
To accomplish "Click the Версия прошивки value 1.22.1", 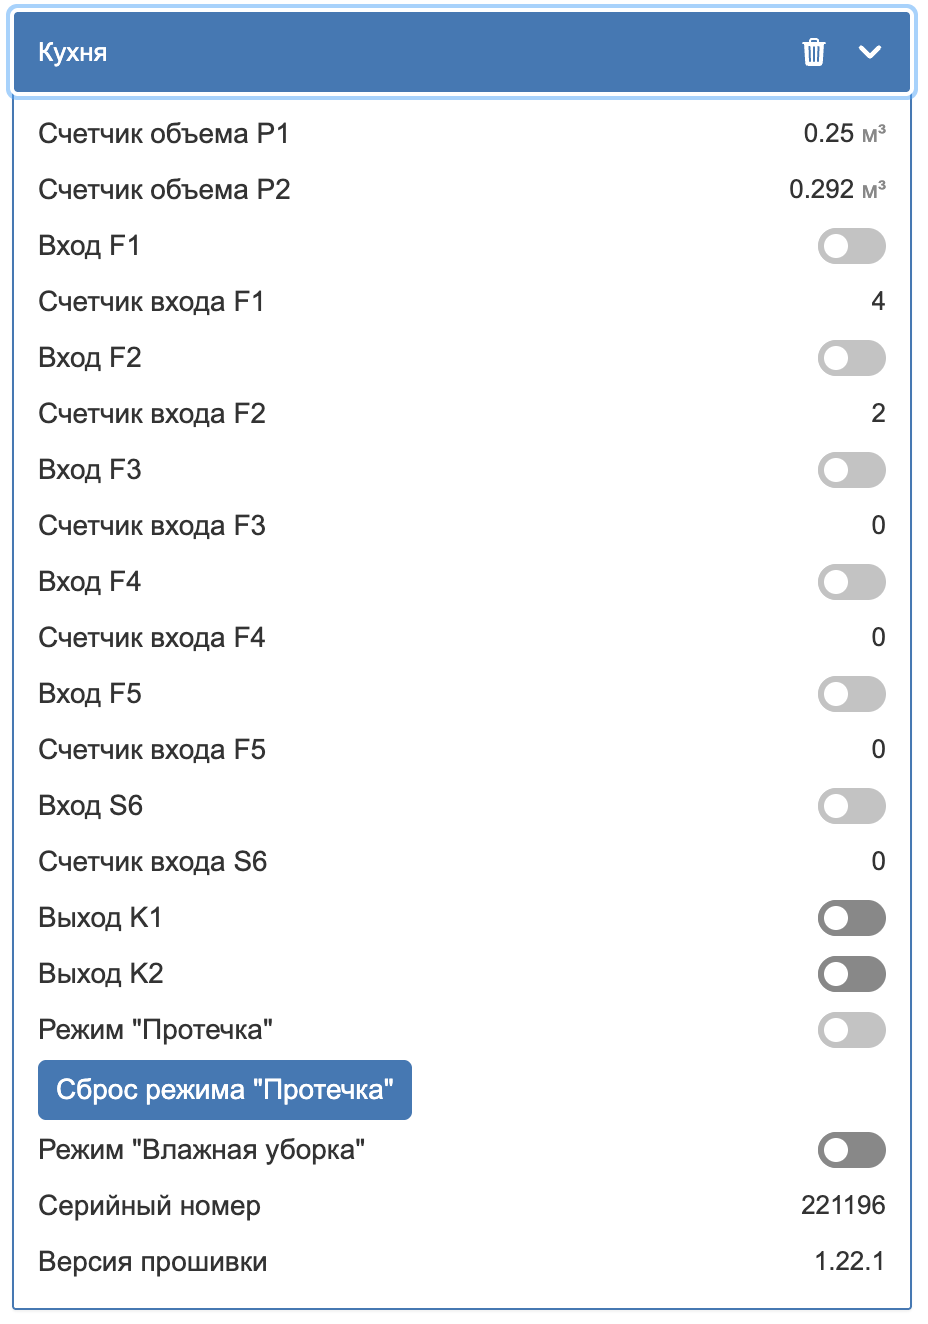I will pyautogui.click(x=849, y=1261).
